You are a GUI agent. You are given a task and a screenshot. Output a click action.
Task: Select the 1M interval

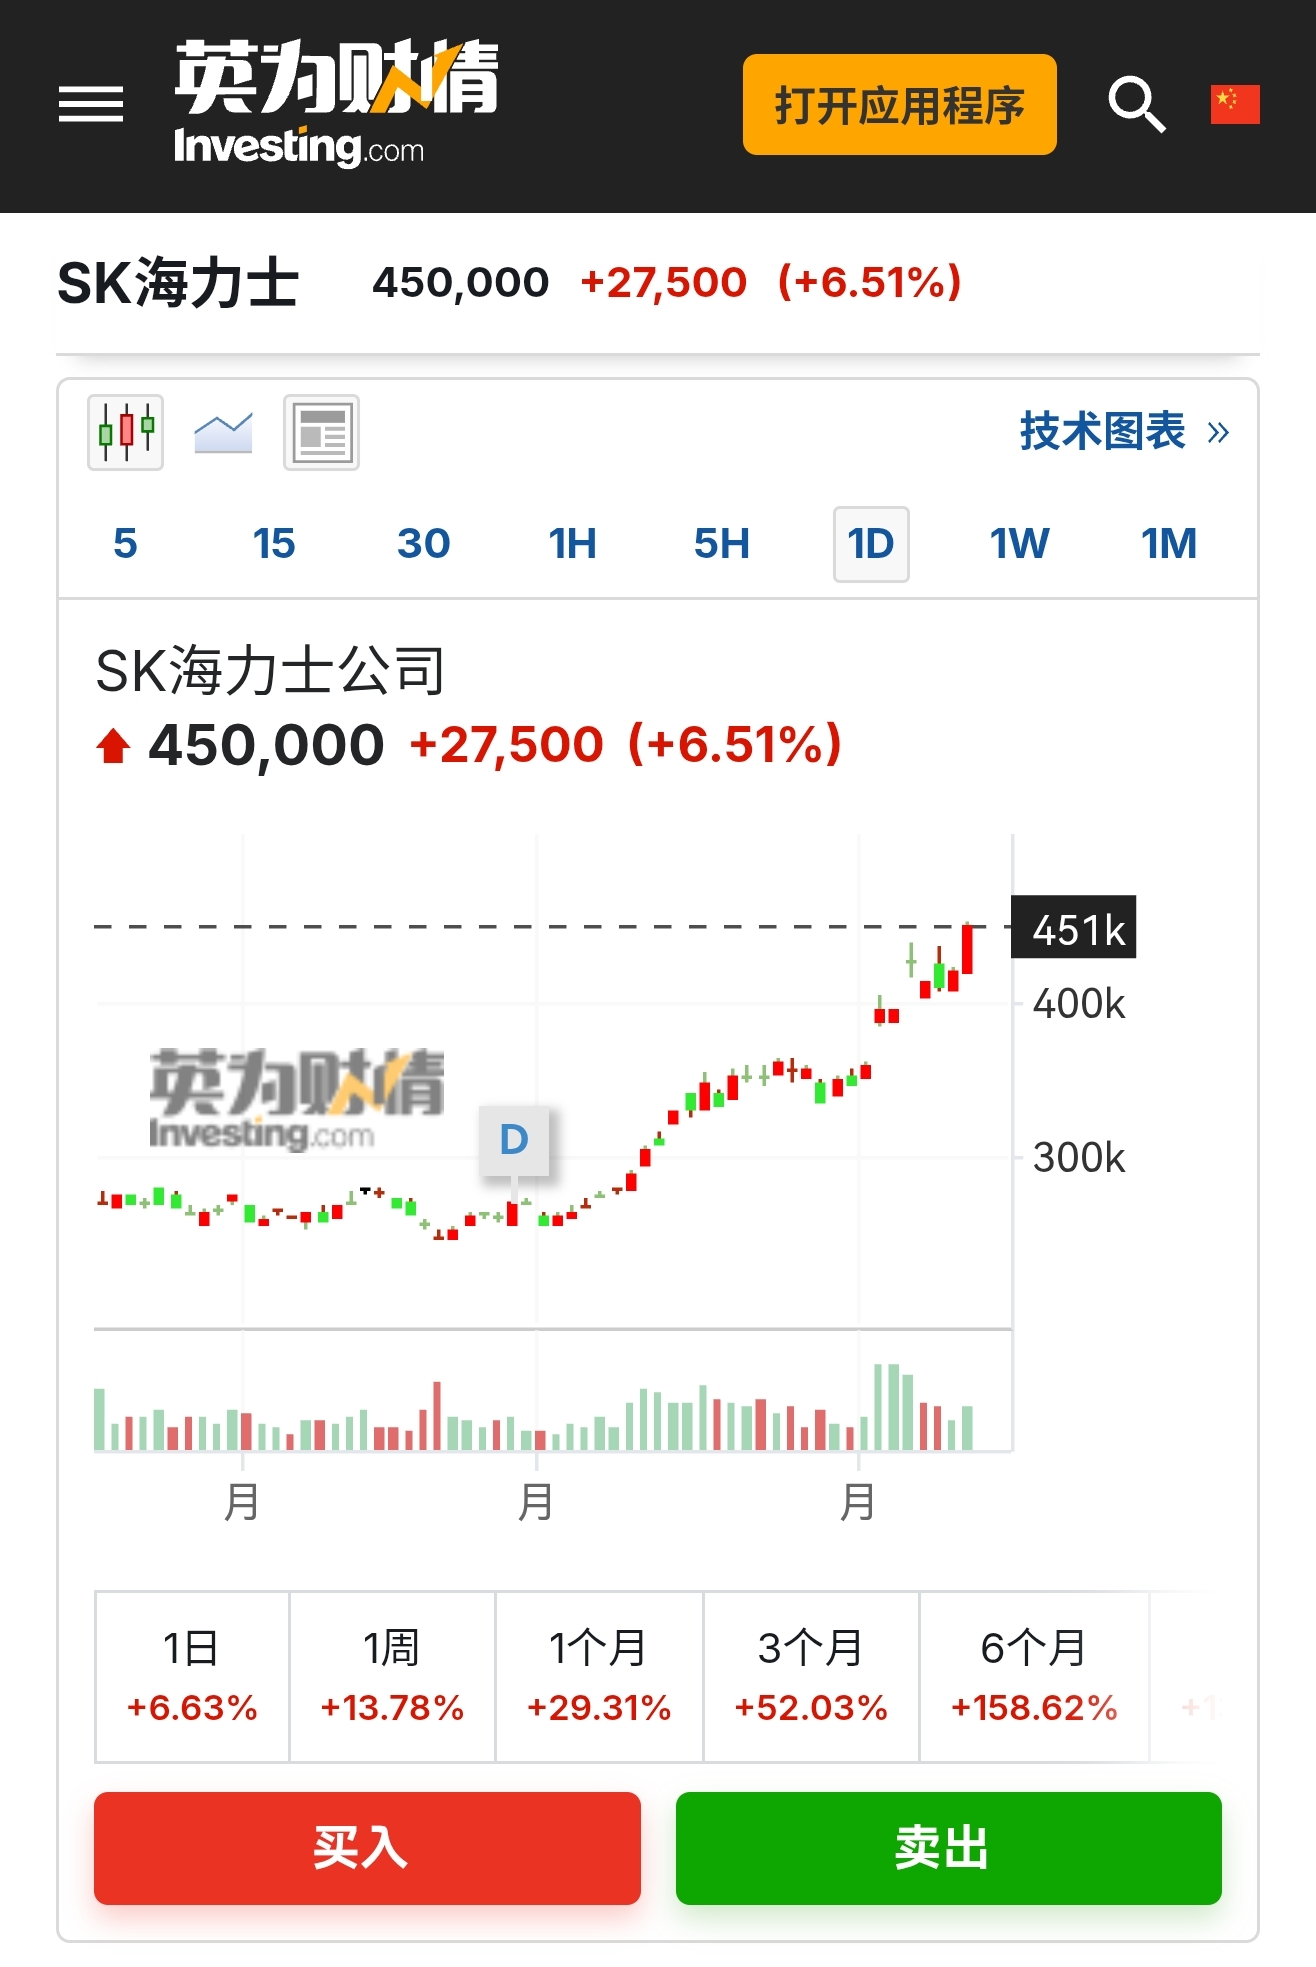point(1168,544)
